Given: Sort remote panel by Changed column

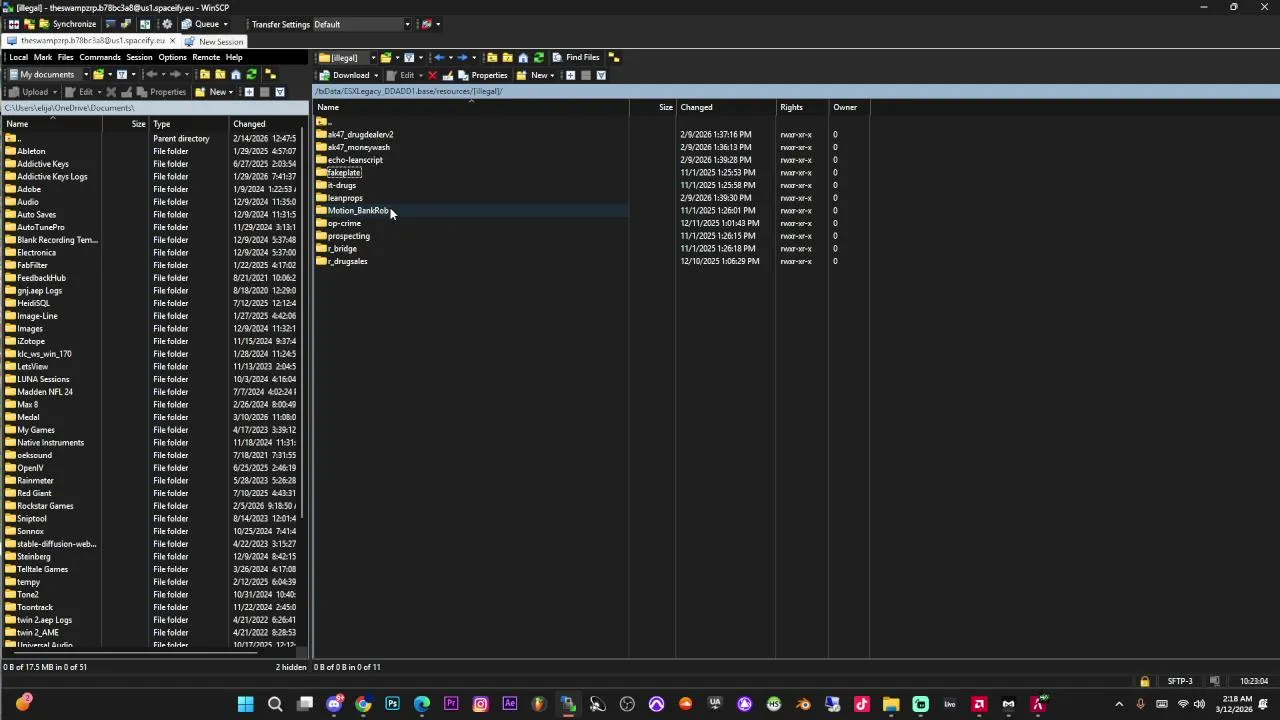Looking at the screenshot, I should tap(727, 107).
